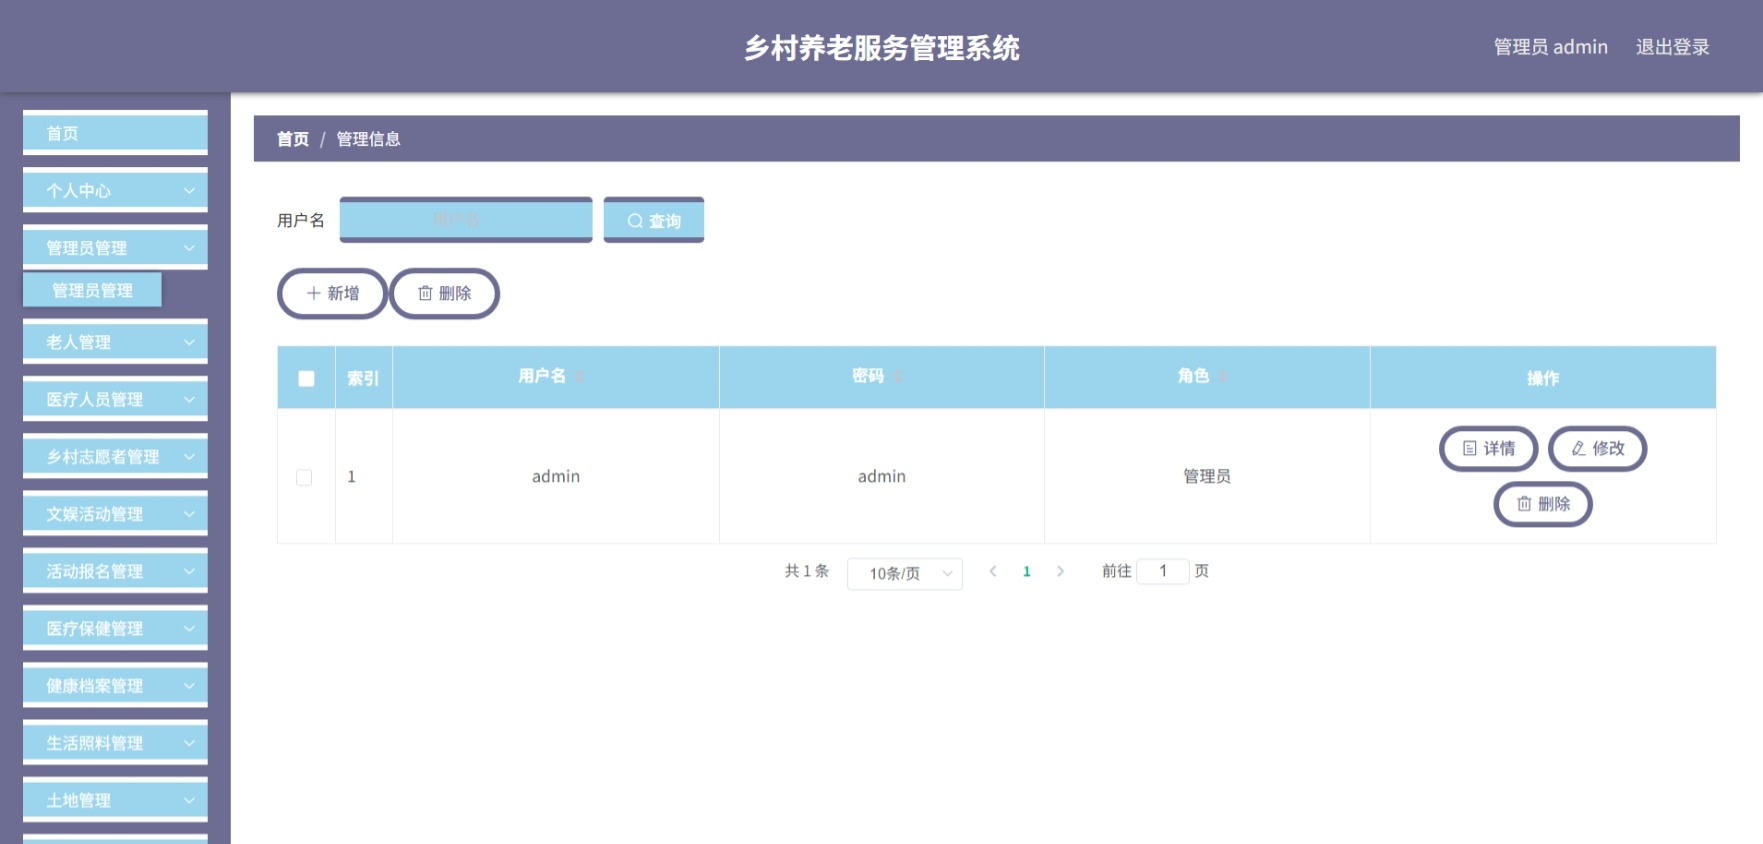Toggle the select-all checkbox in the table header
This screenshot has height=844, width=1763.
point(306,378)
